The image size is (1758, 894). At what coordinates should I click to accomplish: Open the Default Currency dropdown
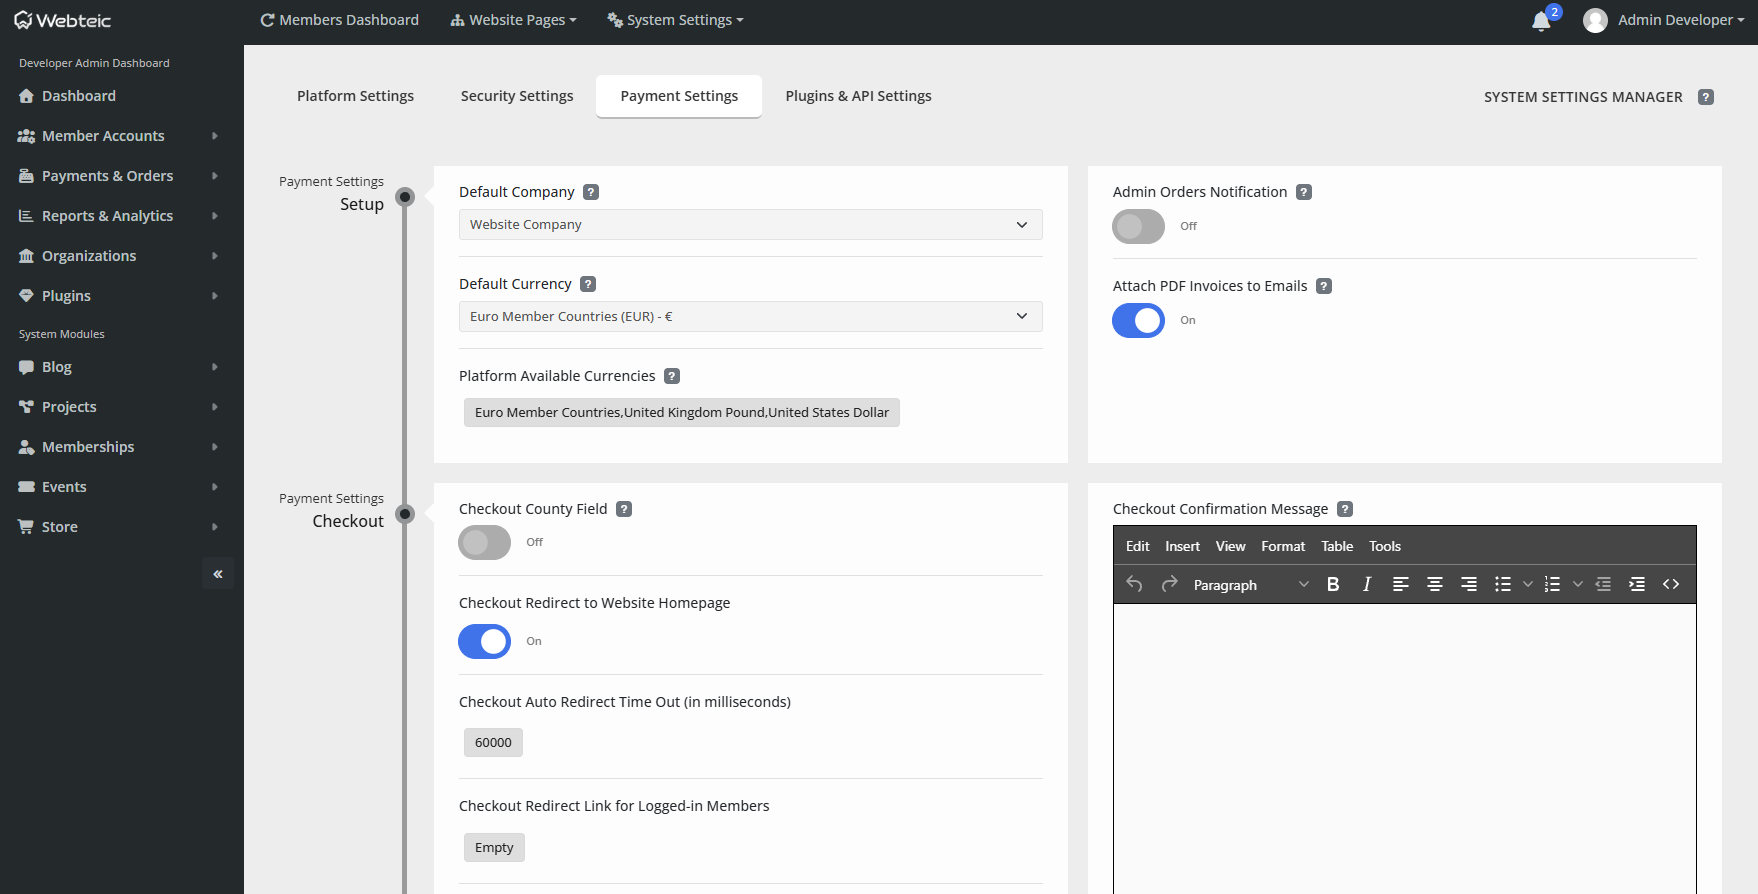pyautogui.click(x=750, y=317)
